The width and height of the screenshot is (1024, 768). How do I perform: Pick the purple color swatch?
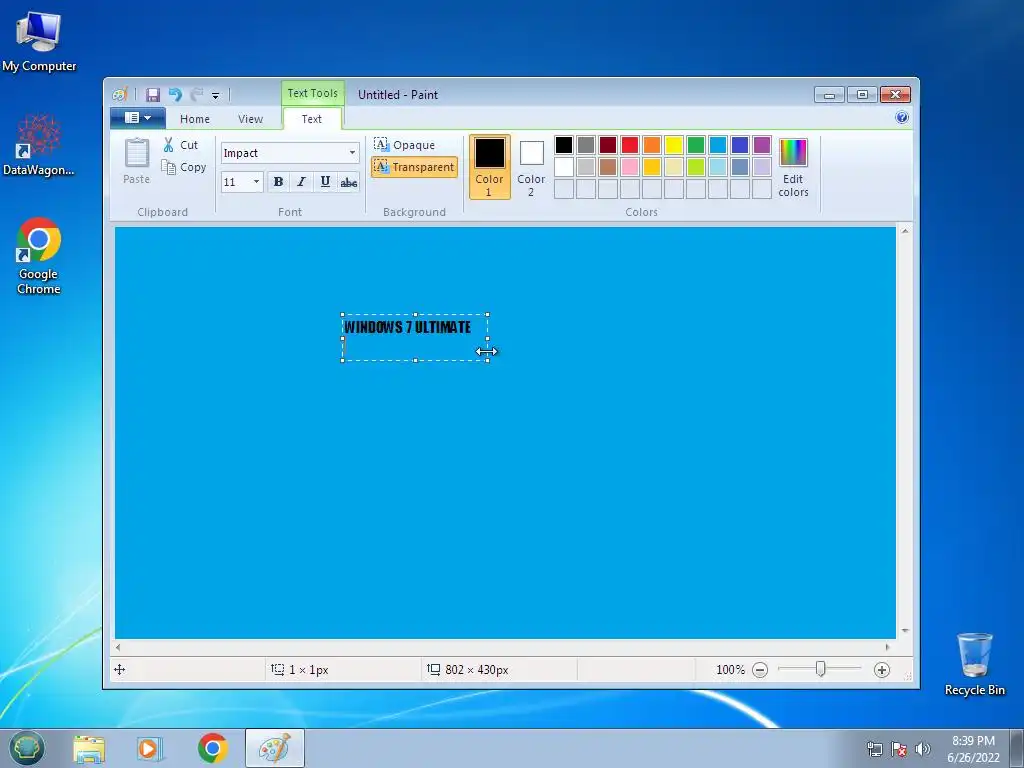[761, 145]
